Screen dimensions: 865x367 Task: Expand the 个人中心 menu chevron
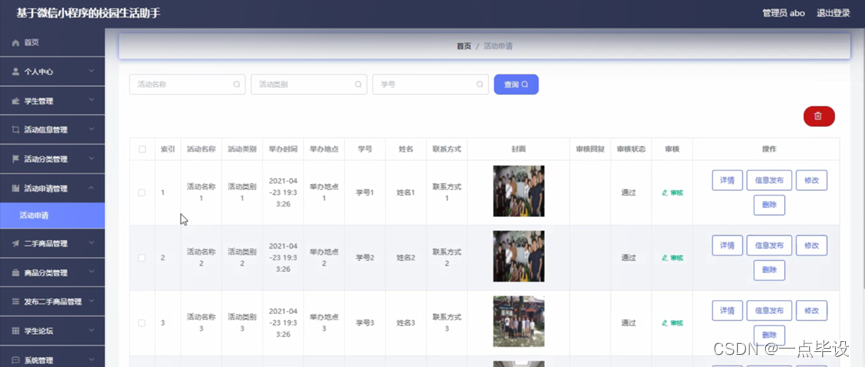click(92, 71)
